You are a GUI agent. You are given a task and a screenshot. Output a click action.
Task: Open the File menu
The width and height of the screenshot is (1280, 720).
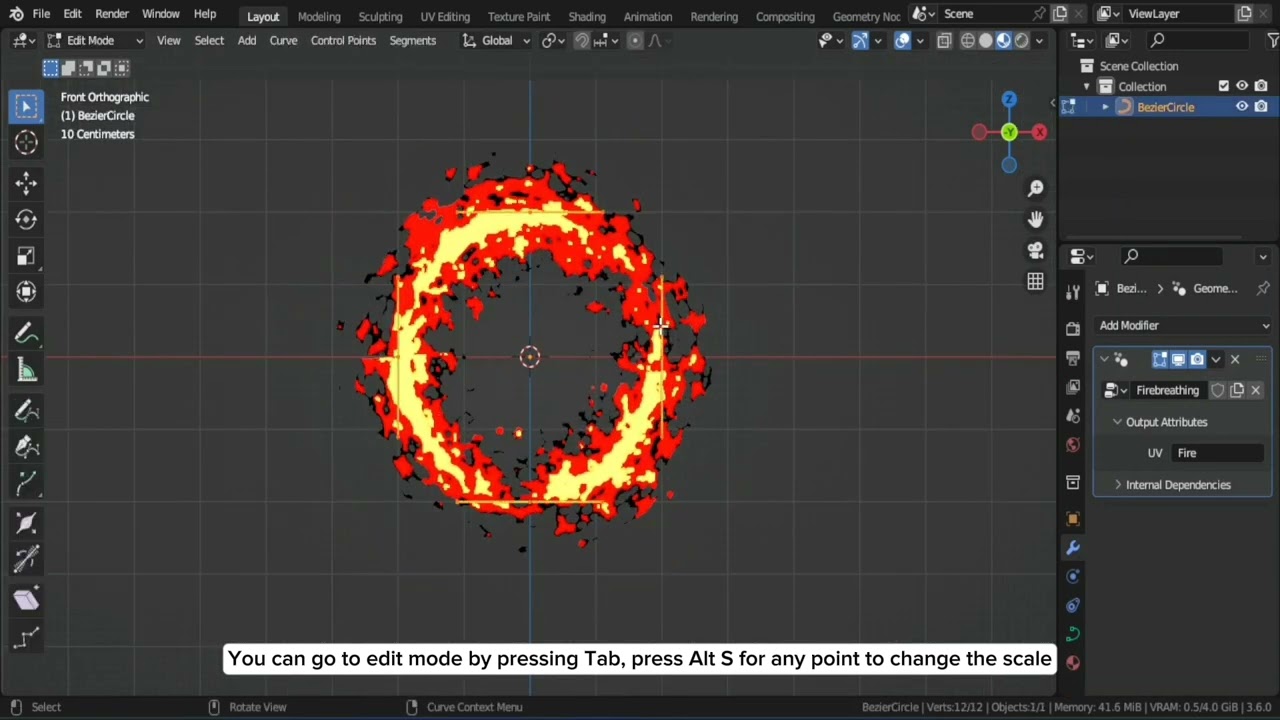[41, 14]
